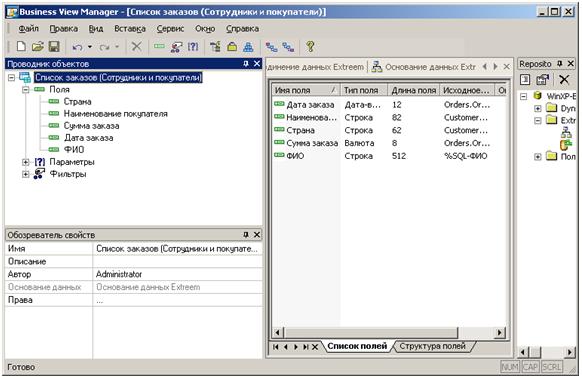The image size is (582, 380).
Task: Click the Repository properties toolbar icon
Action: [x=543, y=79]
